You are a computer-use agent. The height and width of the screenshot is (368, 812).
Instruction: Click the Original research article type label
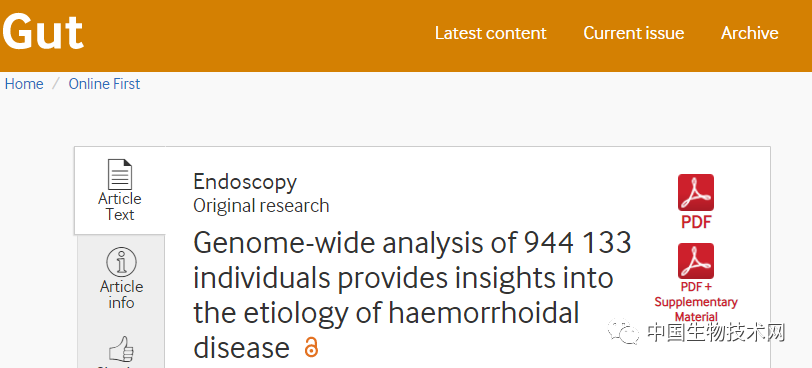261,205
